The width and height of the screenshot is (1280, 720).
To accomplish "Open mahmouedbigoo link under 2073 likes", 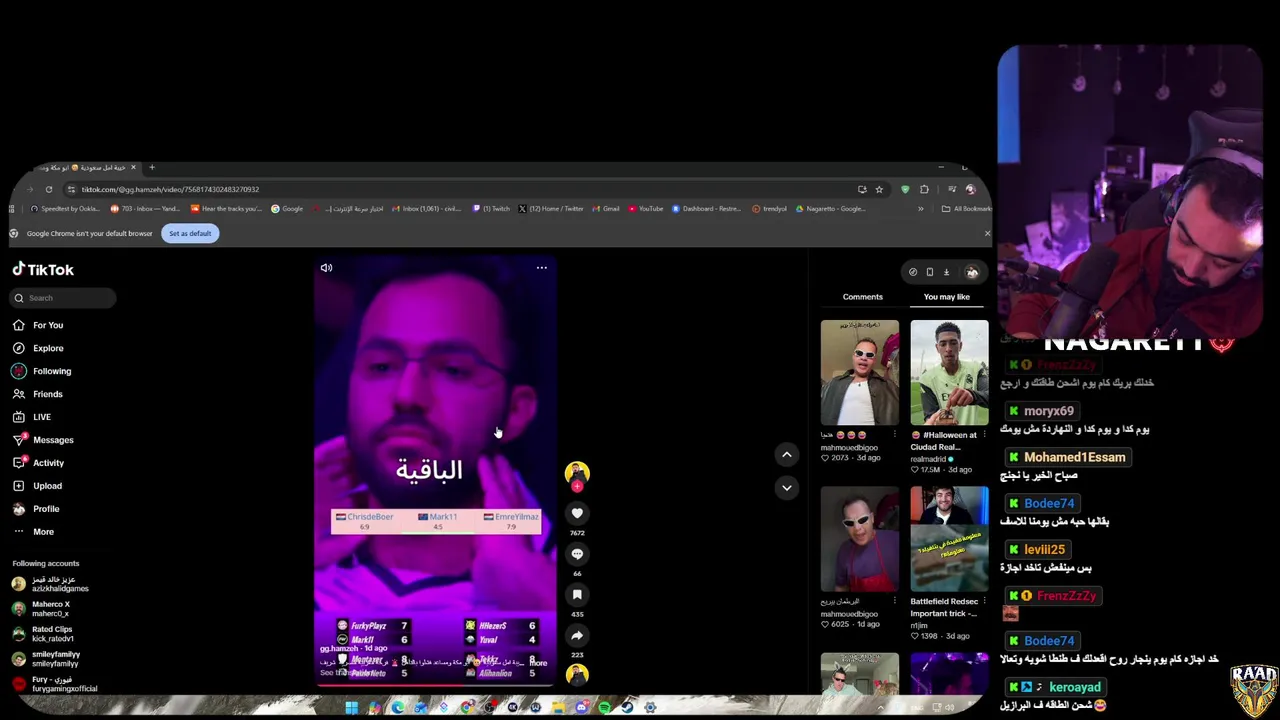I will [849, 447].
